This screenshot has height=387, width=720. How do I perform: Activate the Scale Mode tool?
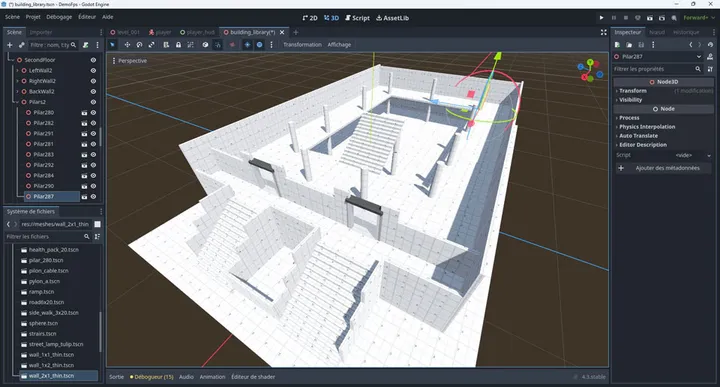[152, 45]
